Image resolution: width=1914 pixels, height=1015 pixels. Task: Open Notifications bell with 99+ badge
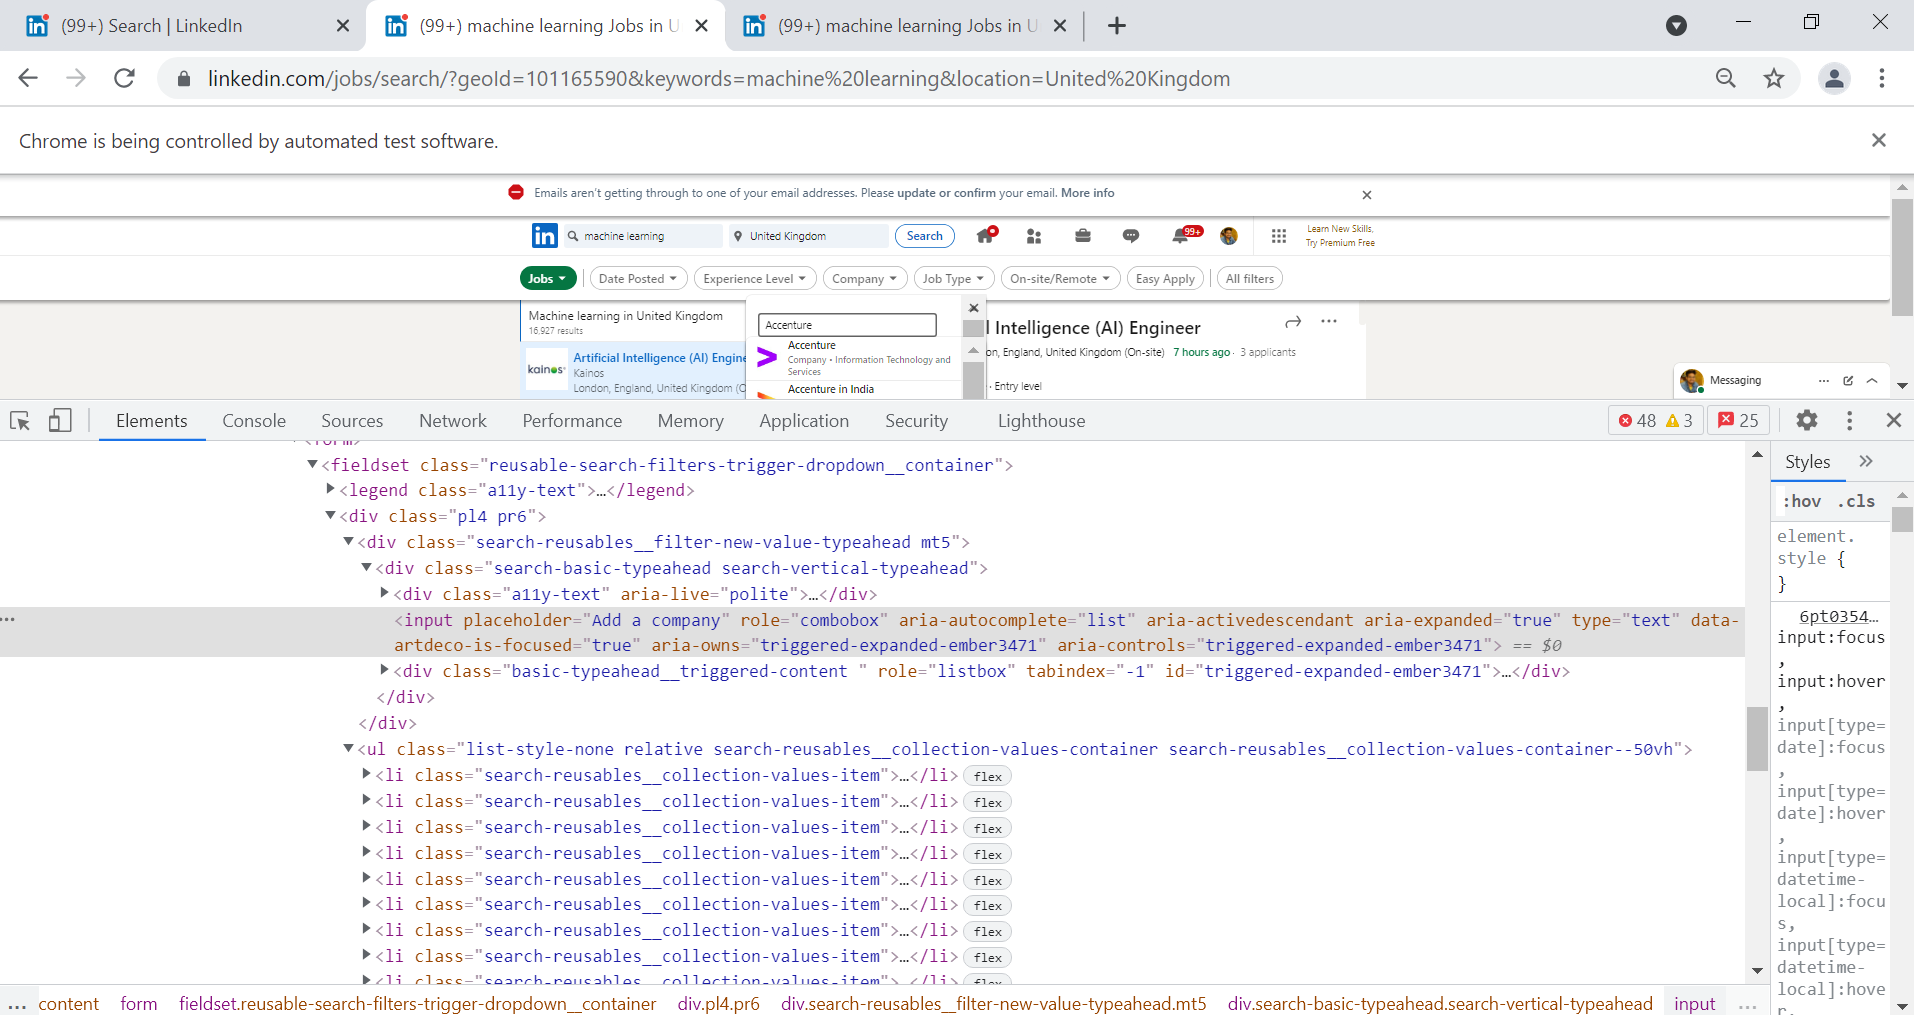tap(1185, 235)
